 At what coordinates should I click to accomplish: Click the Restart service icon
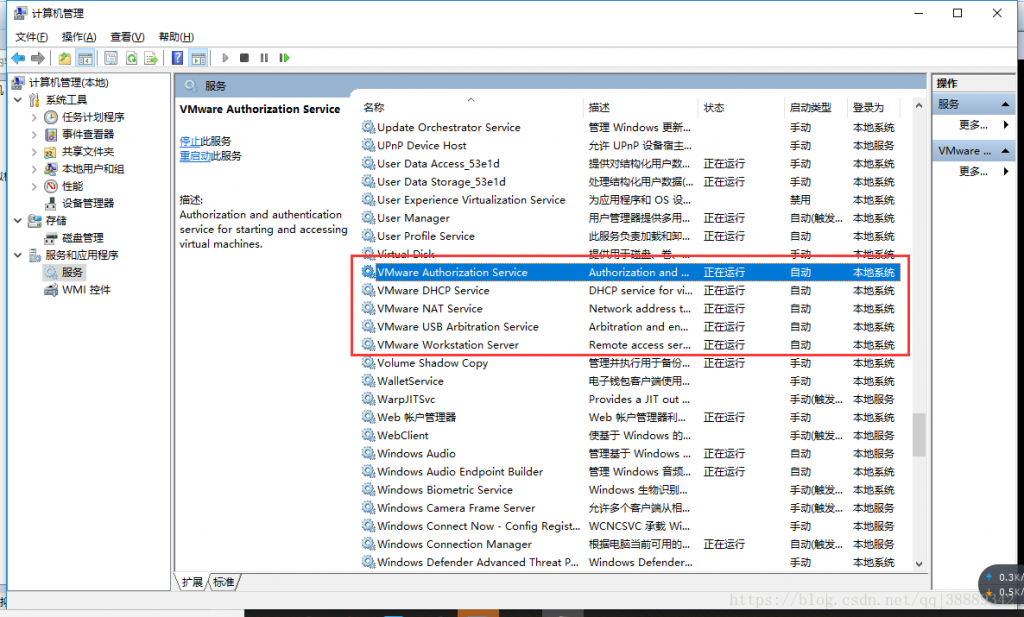(x=284, y=58)
